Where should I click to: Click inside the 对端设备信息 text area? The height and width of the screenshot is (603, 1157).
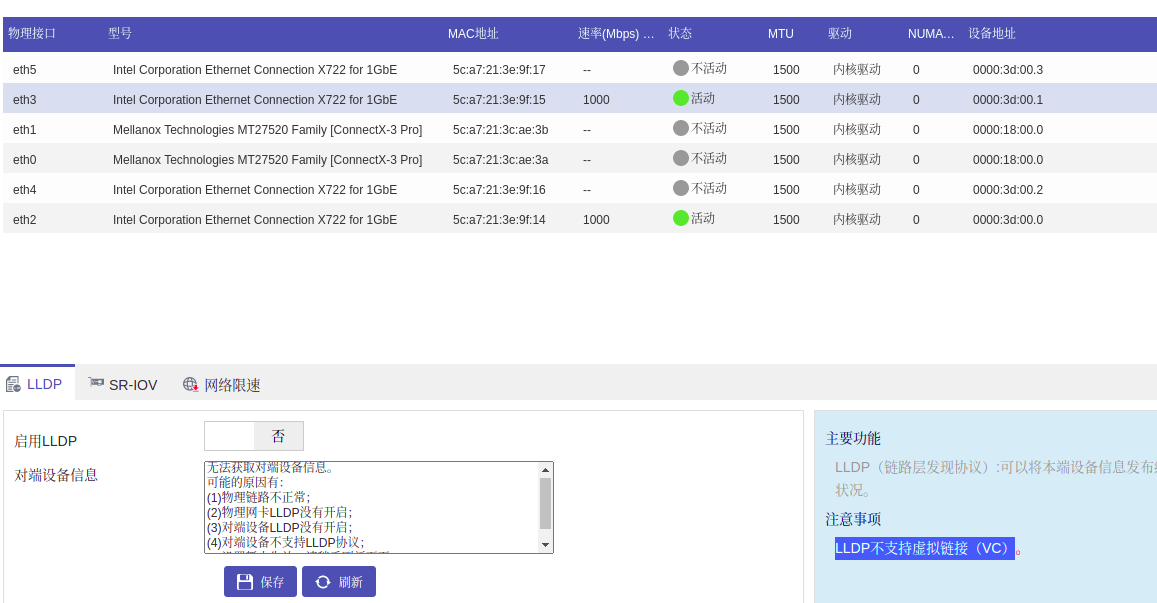click(x=370, y=508)
